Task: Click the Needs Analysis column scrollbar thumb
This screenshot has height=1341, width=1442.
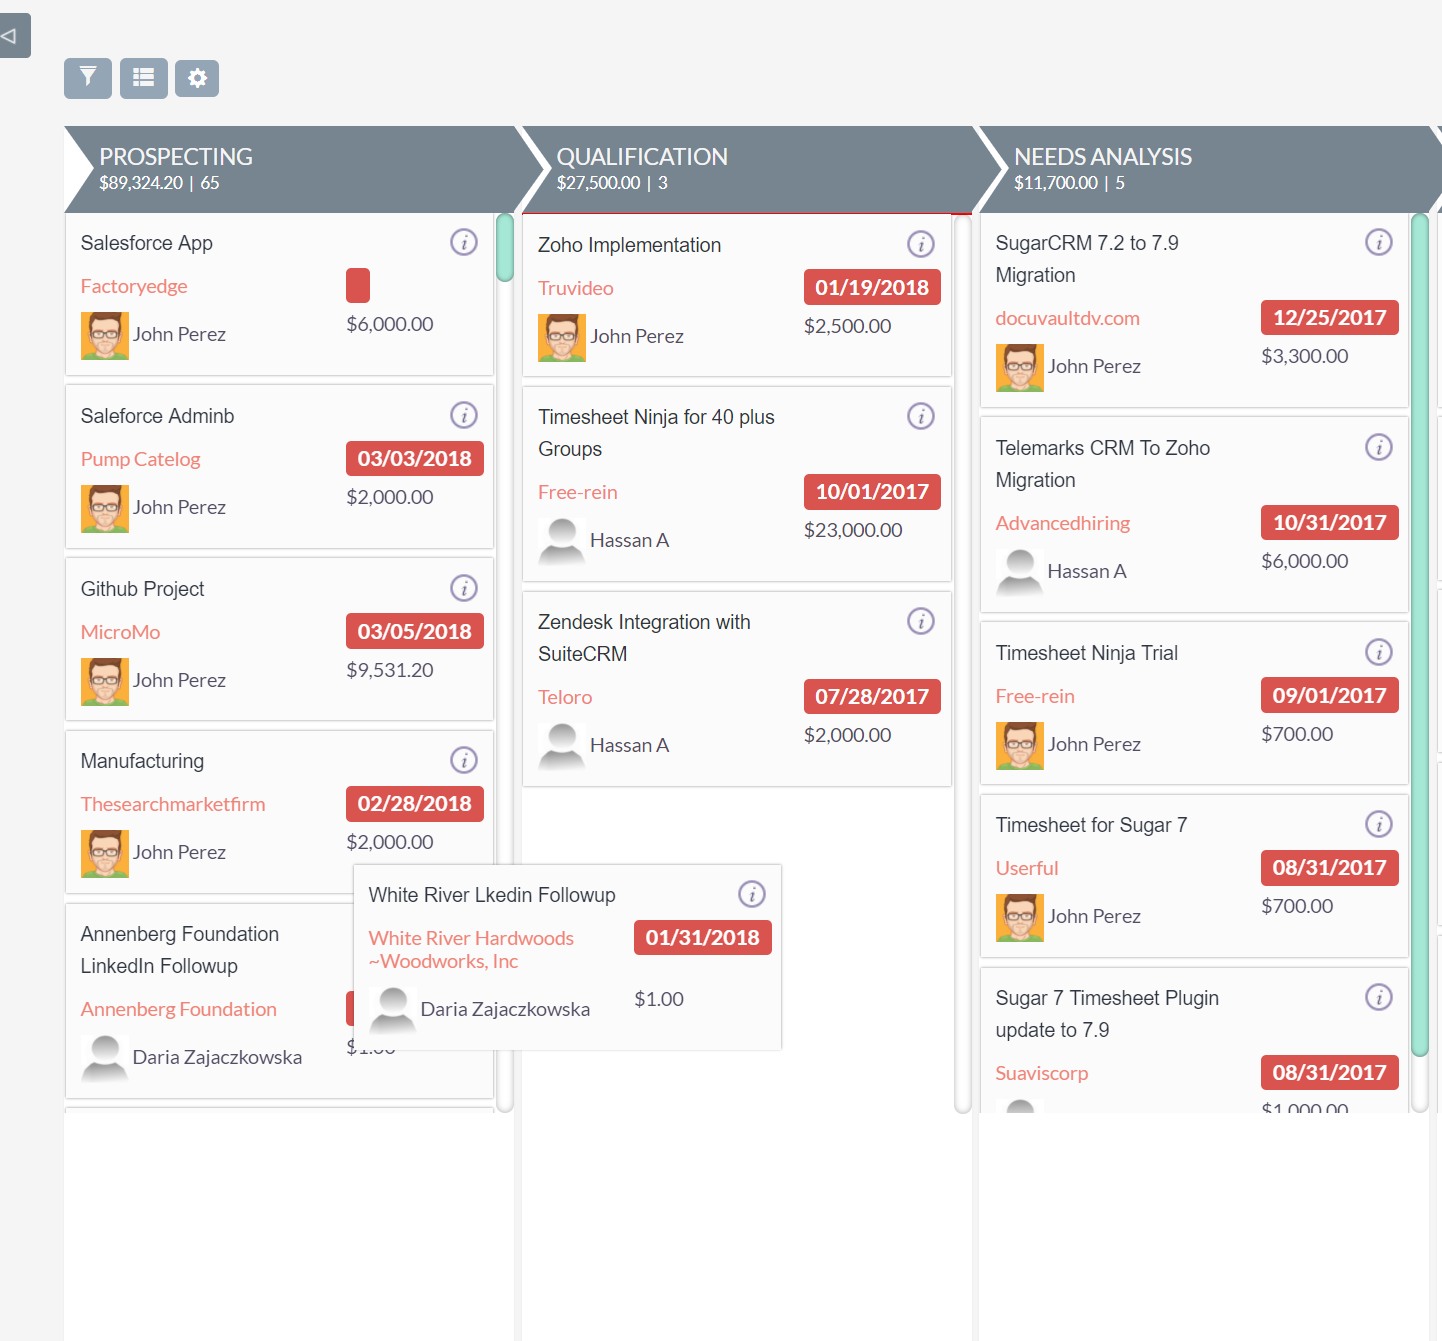Action: (x=1420, y=635)
